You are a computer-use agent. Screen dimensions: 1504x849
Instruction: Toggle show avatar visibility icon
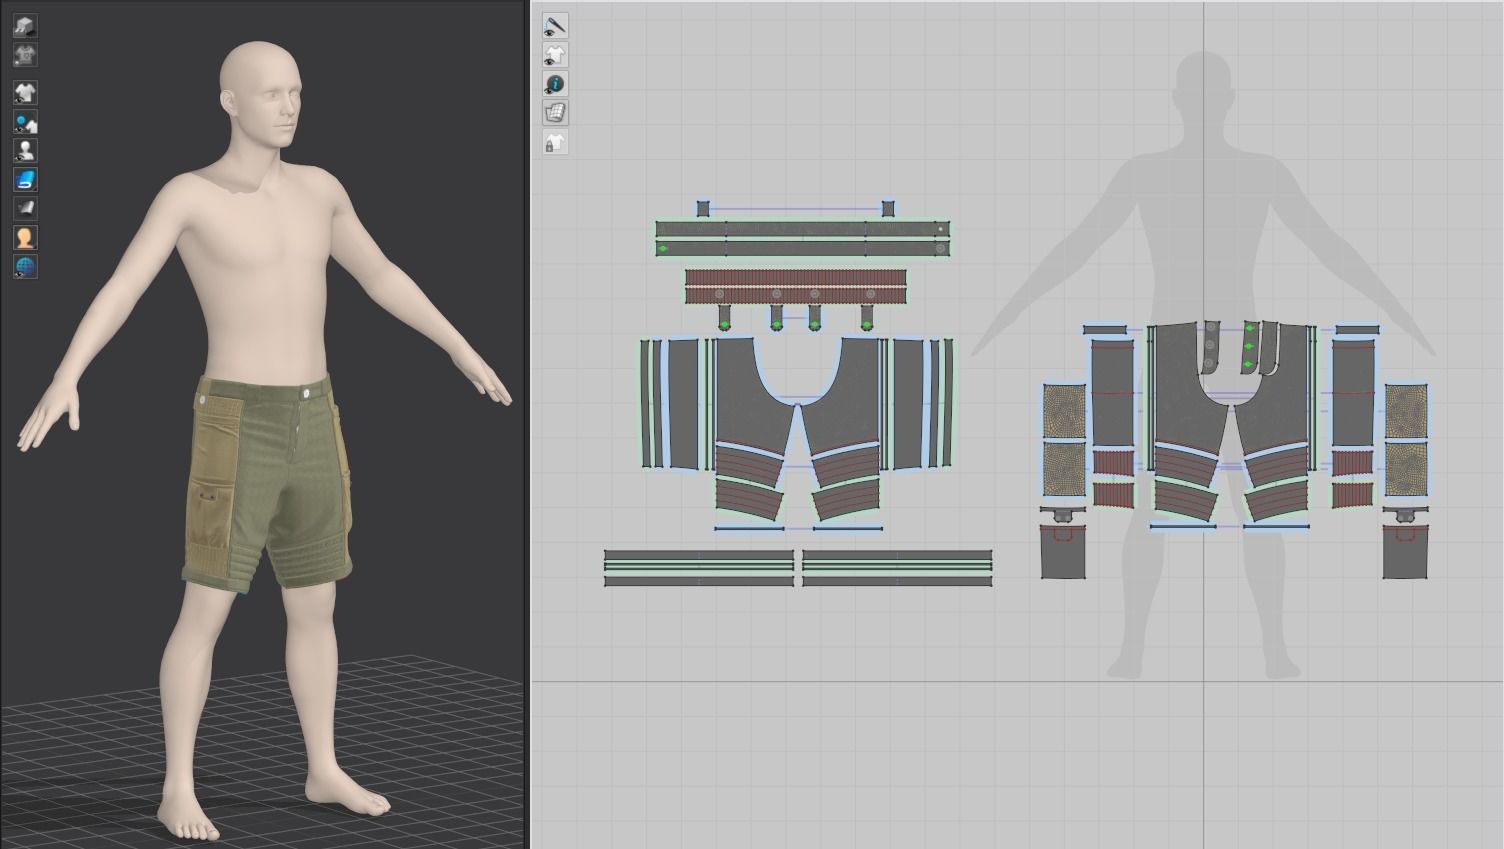pyautogui.click(x=25, y=151)
